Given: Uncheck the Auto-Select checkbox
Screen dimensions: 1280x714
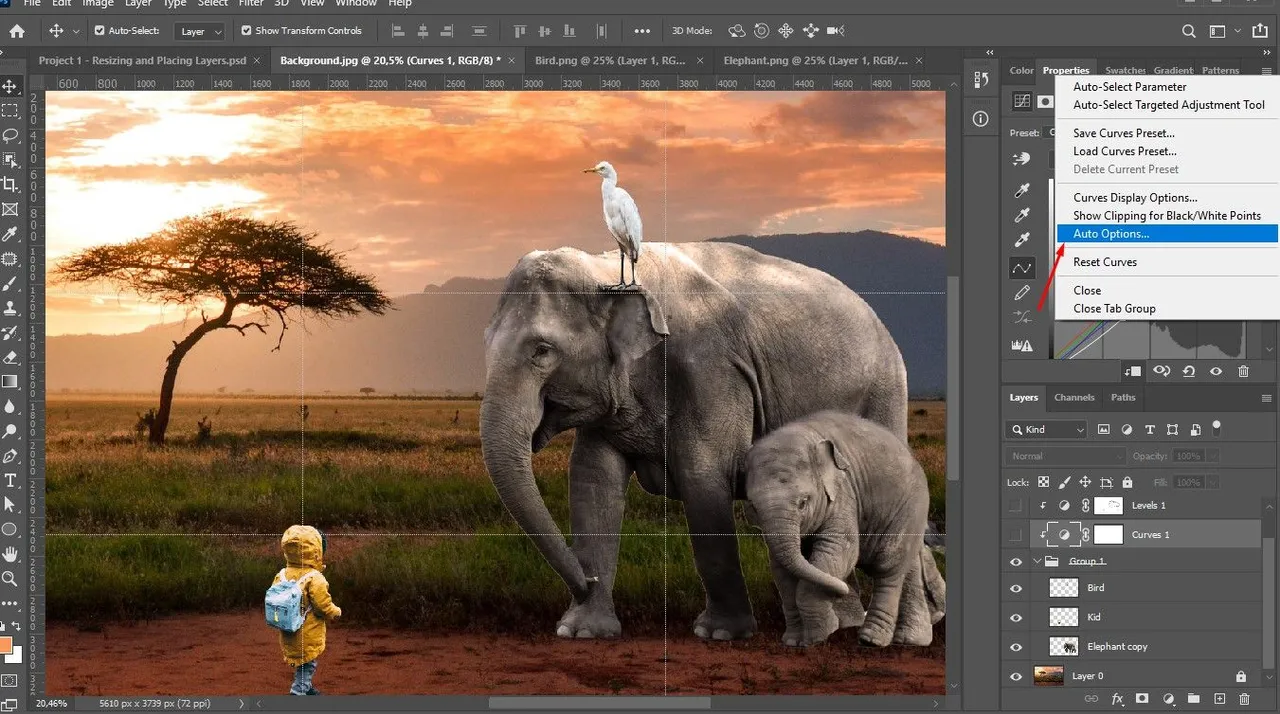Looking at the screenshot, I should tap(99, 31).
